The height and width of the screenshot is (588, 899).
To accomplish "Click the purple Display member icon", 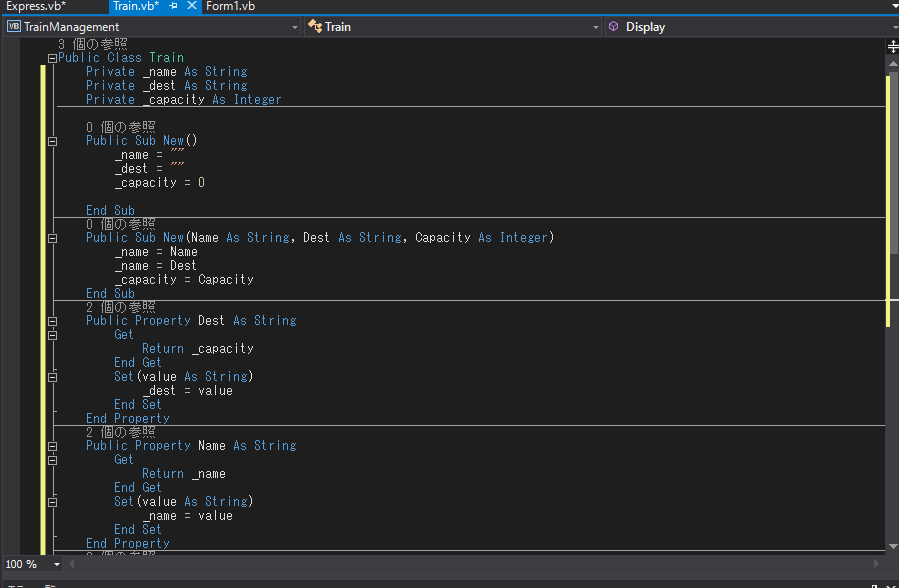I will (x=614, y=27).
